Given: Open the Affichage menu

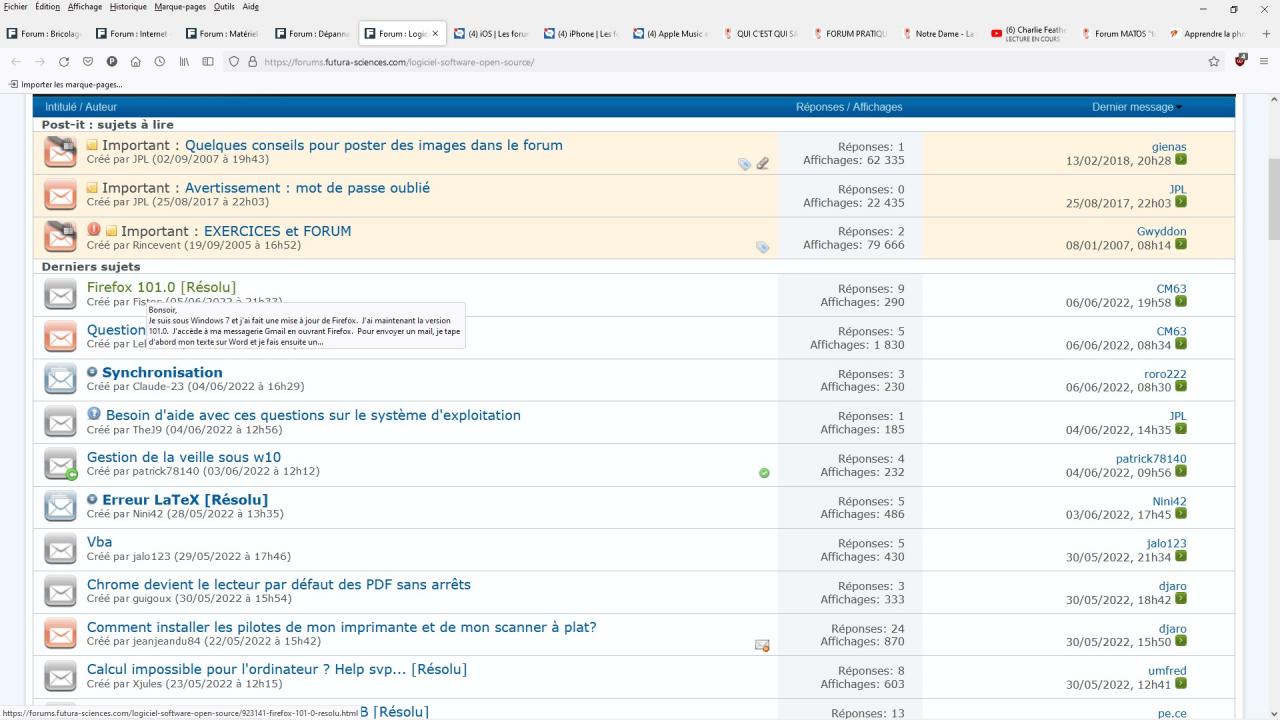Looking at the screenshot, I should [x=85, y=7].
